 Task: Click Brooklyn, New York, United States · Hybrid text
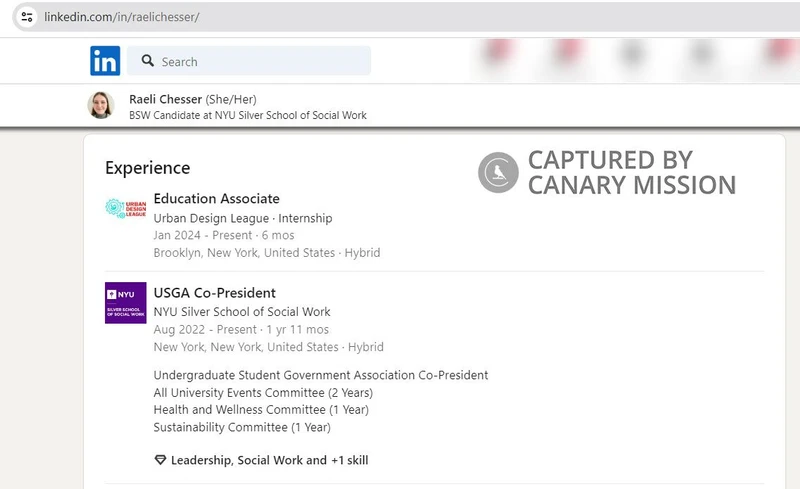point(267,253)
